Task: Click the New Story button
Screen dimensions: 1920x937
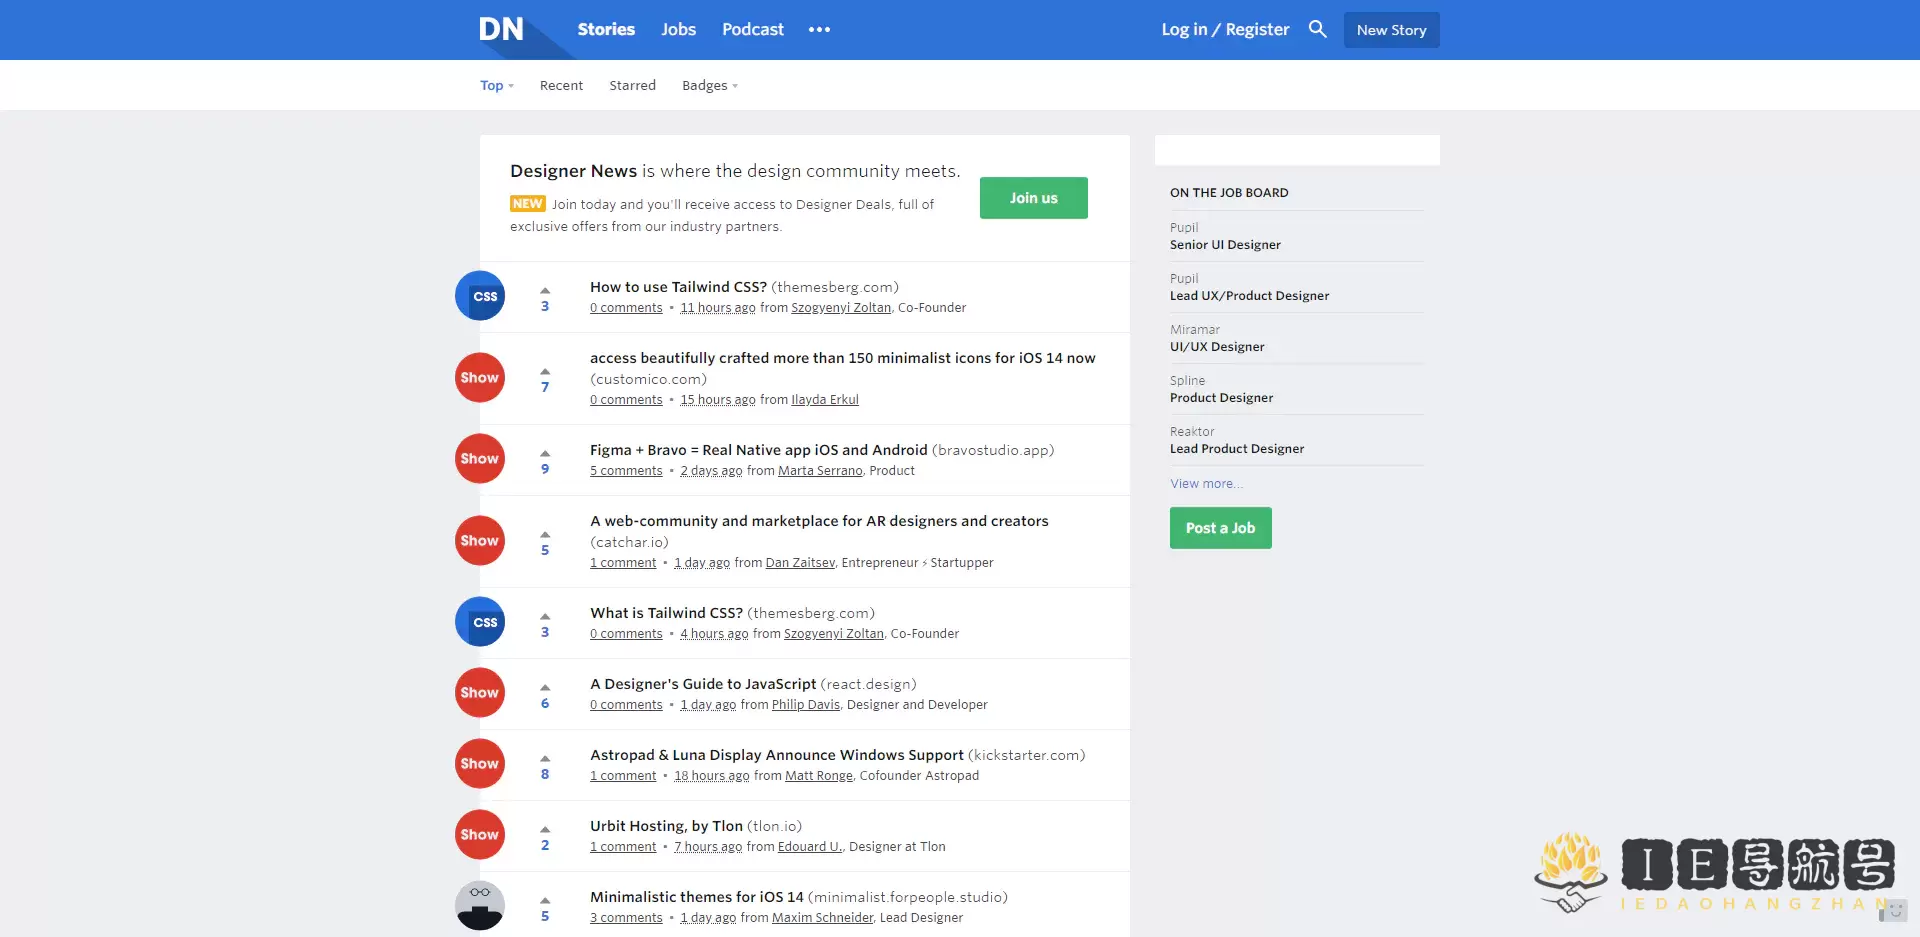Action: coord(1391,30)
